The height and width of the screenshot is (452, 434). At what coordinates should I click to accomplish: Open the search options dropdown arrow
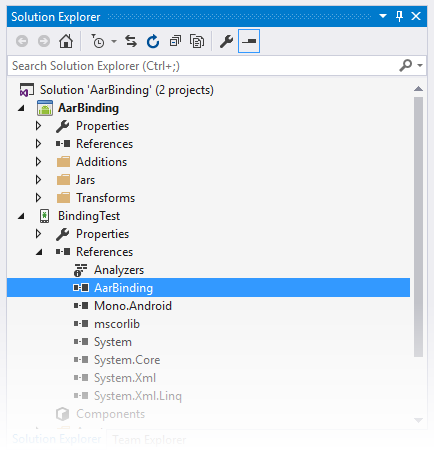[420, 66]
